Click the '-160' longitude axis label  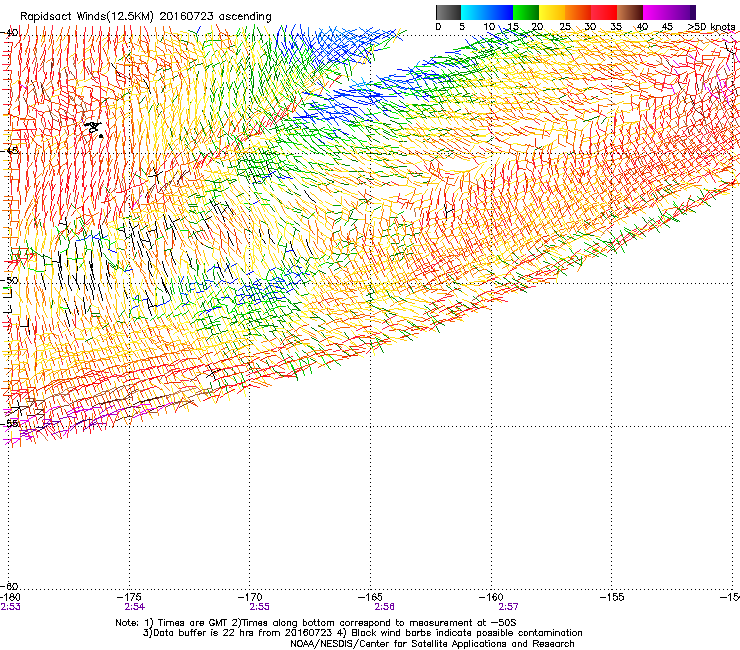click(491, 598)
